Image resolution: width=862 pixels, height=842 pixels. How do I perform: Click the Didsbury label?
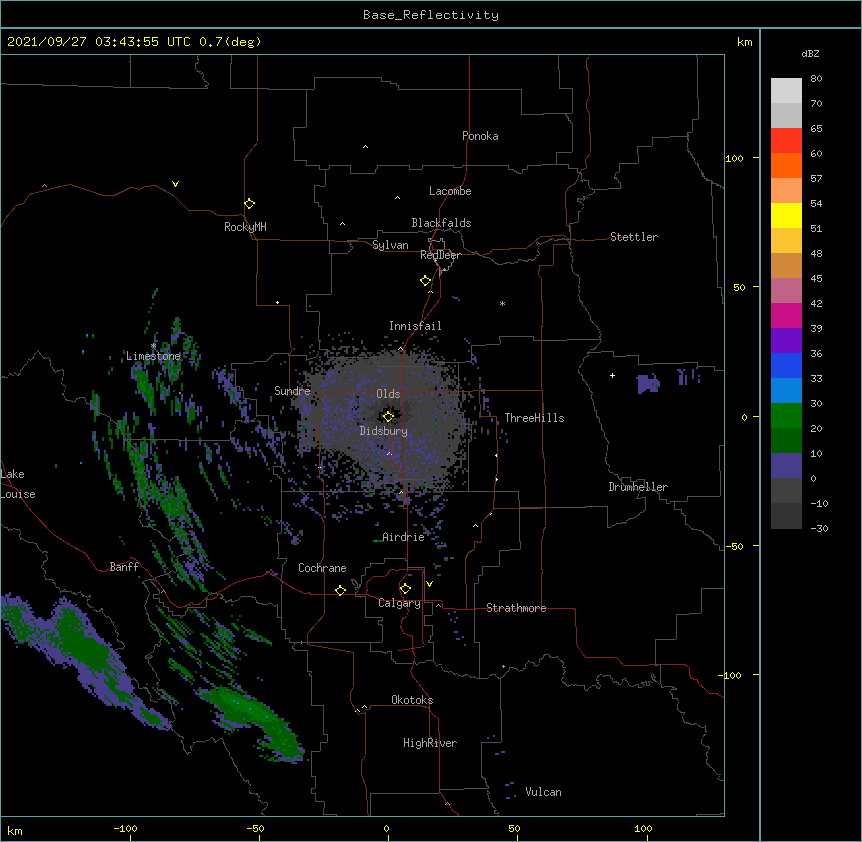point(384,431)
